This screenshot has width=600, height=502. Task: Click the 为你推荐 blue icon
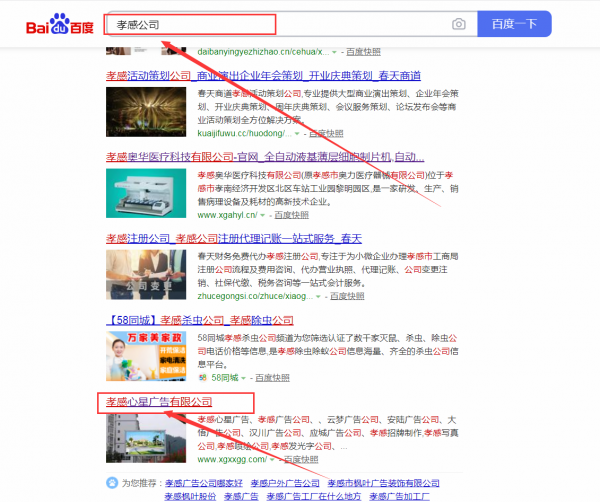tap(111, 484)
